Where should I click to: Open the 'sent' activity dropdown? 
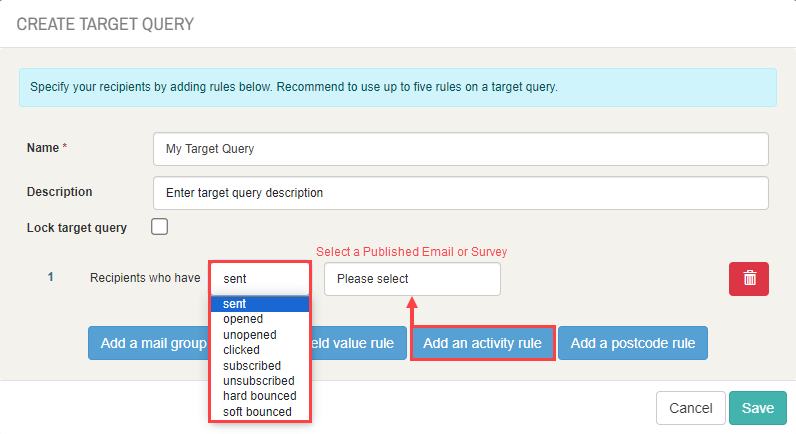pos(259,278)
